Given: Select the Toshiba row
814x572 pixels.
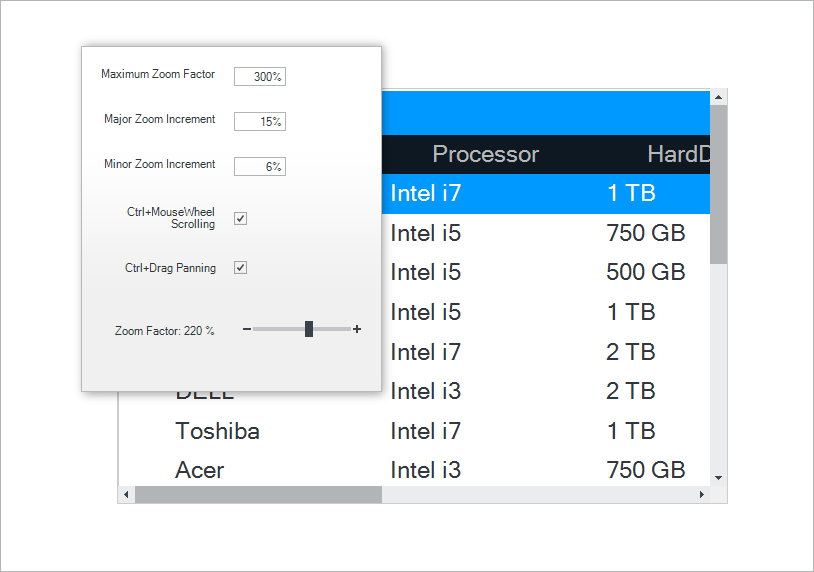Looking at the screenshot, I should pos(217,431).
